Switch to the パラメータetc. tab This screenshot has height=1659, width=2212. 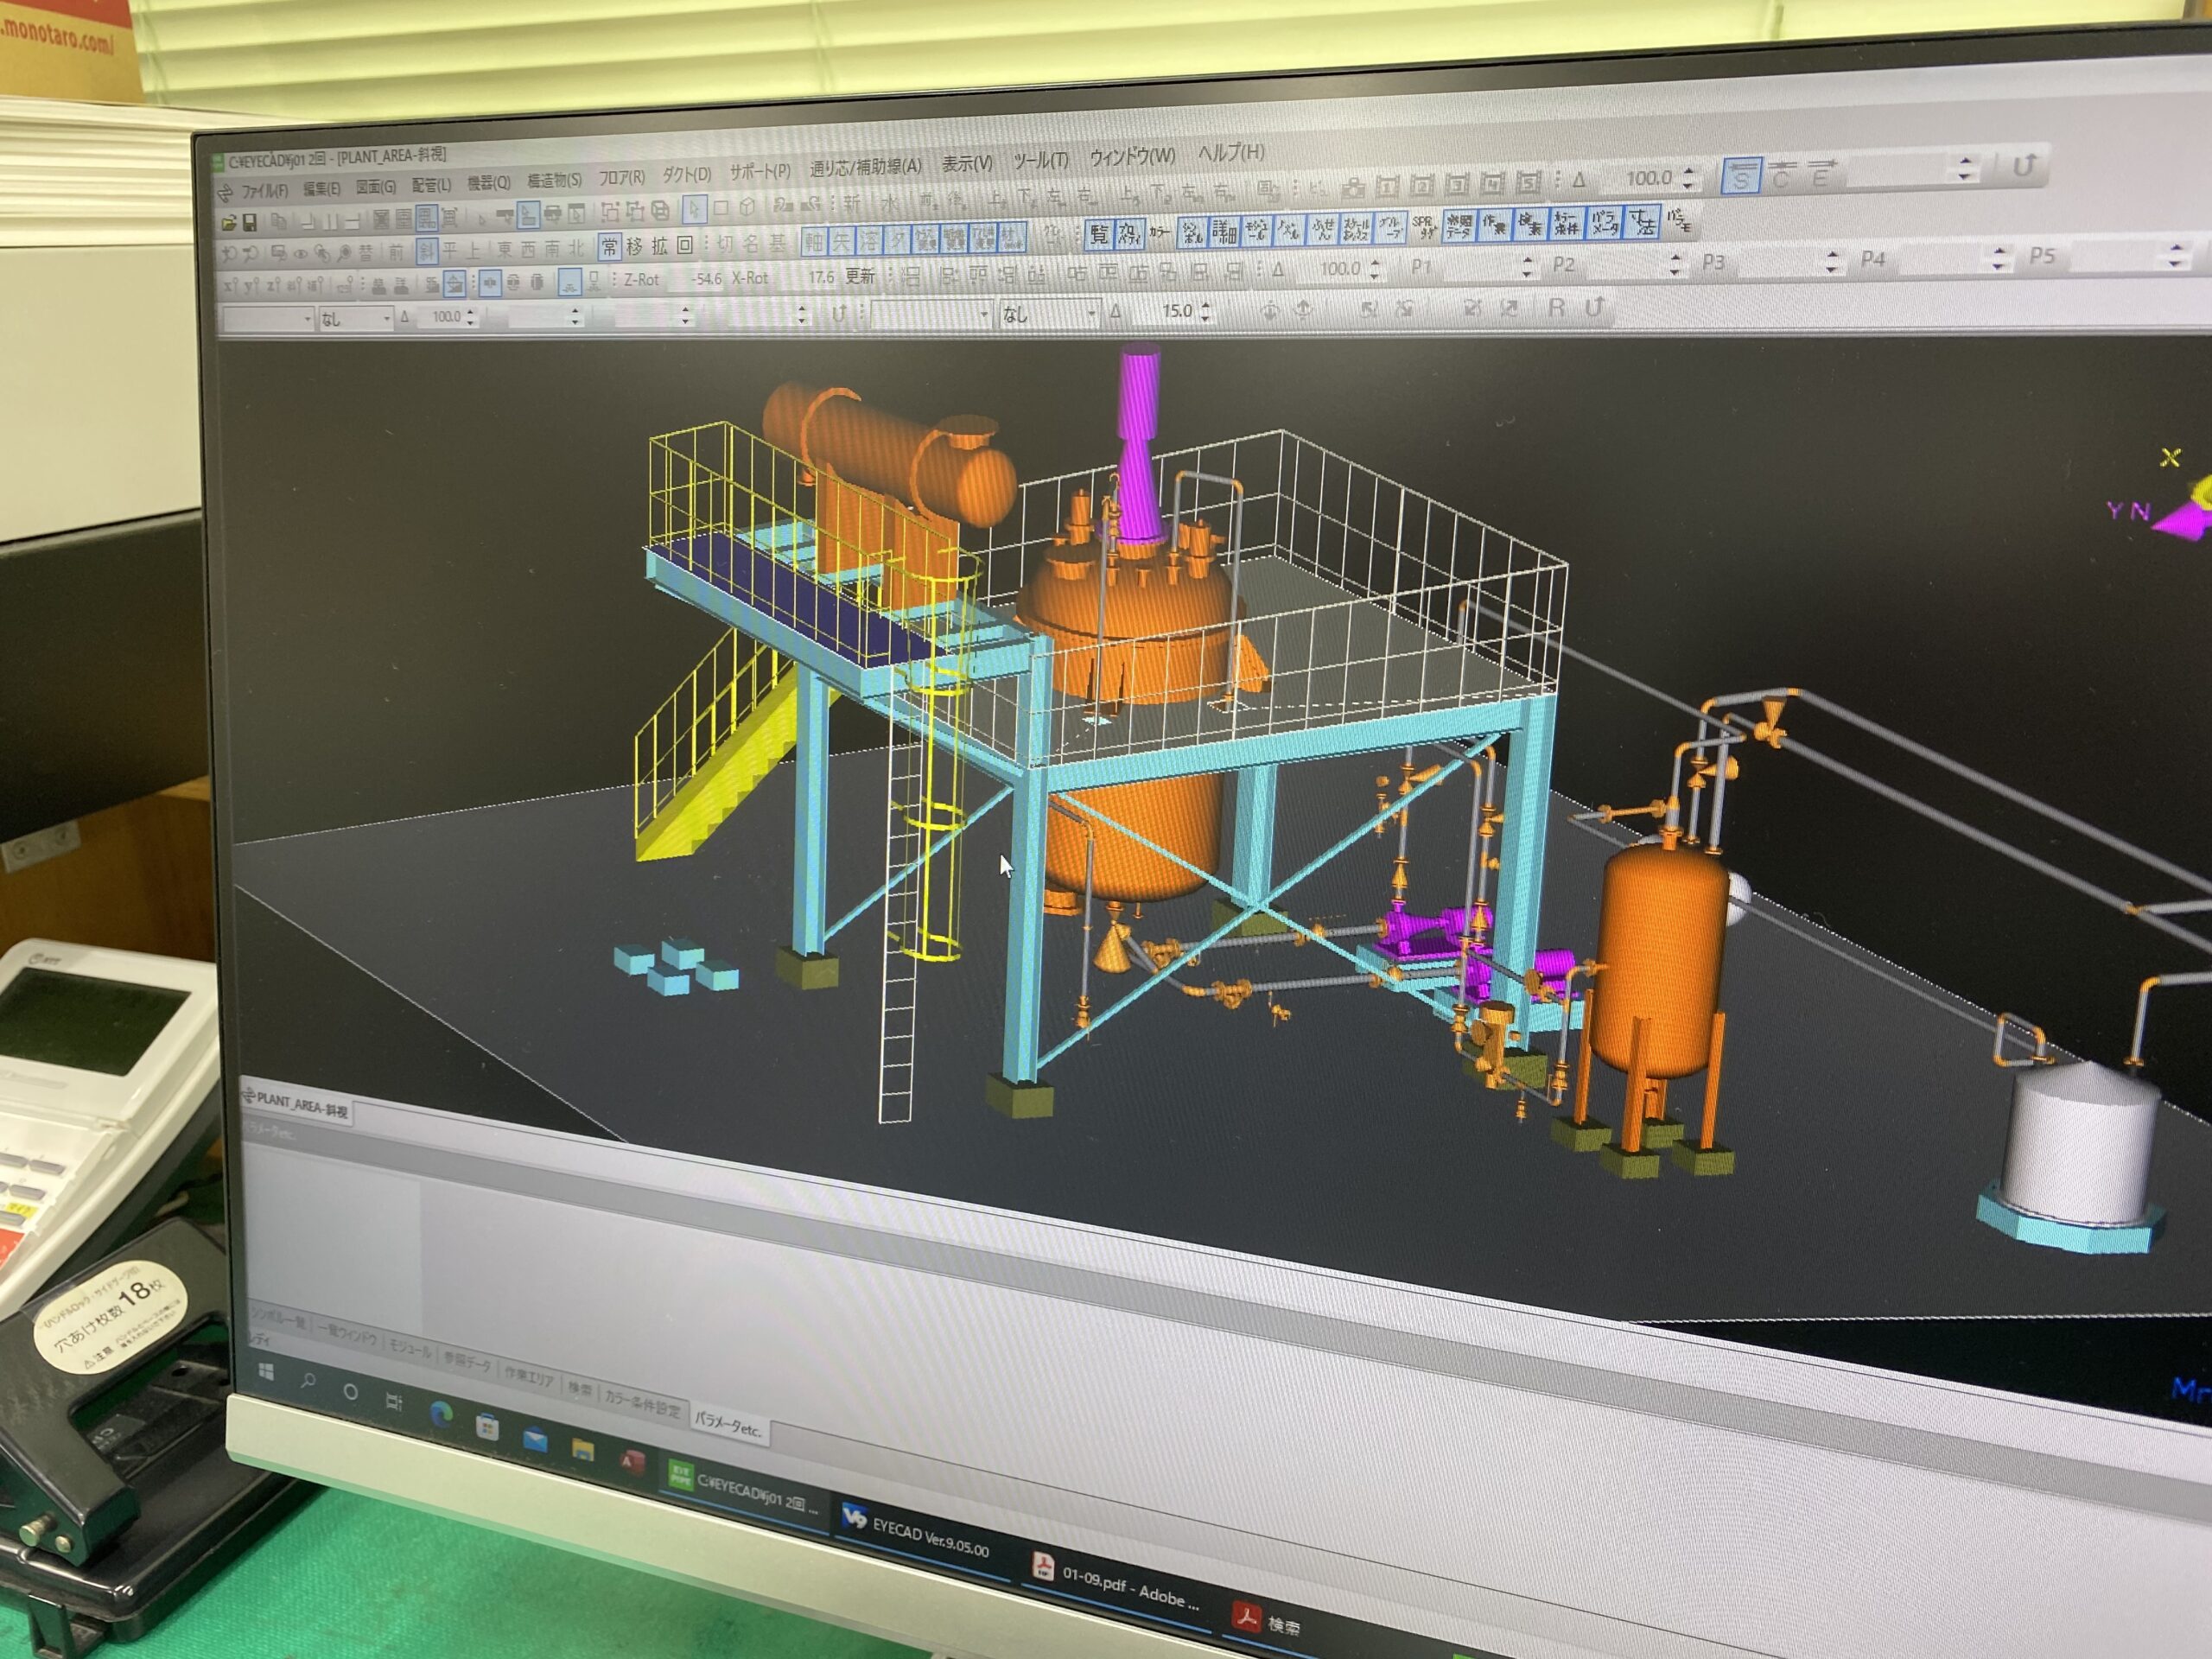click(728, 1425)
